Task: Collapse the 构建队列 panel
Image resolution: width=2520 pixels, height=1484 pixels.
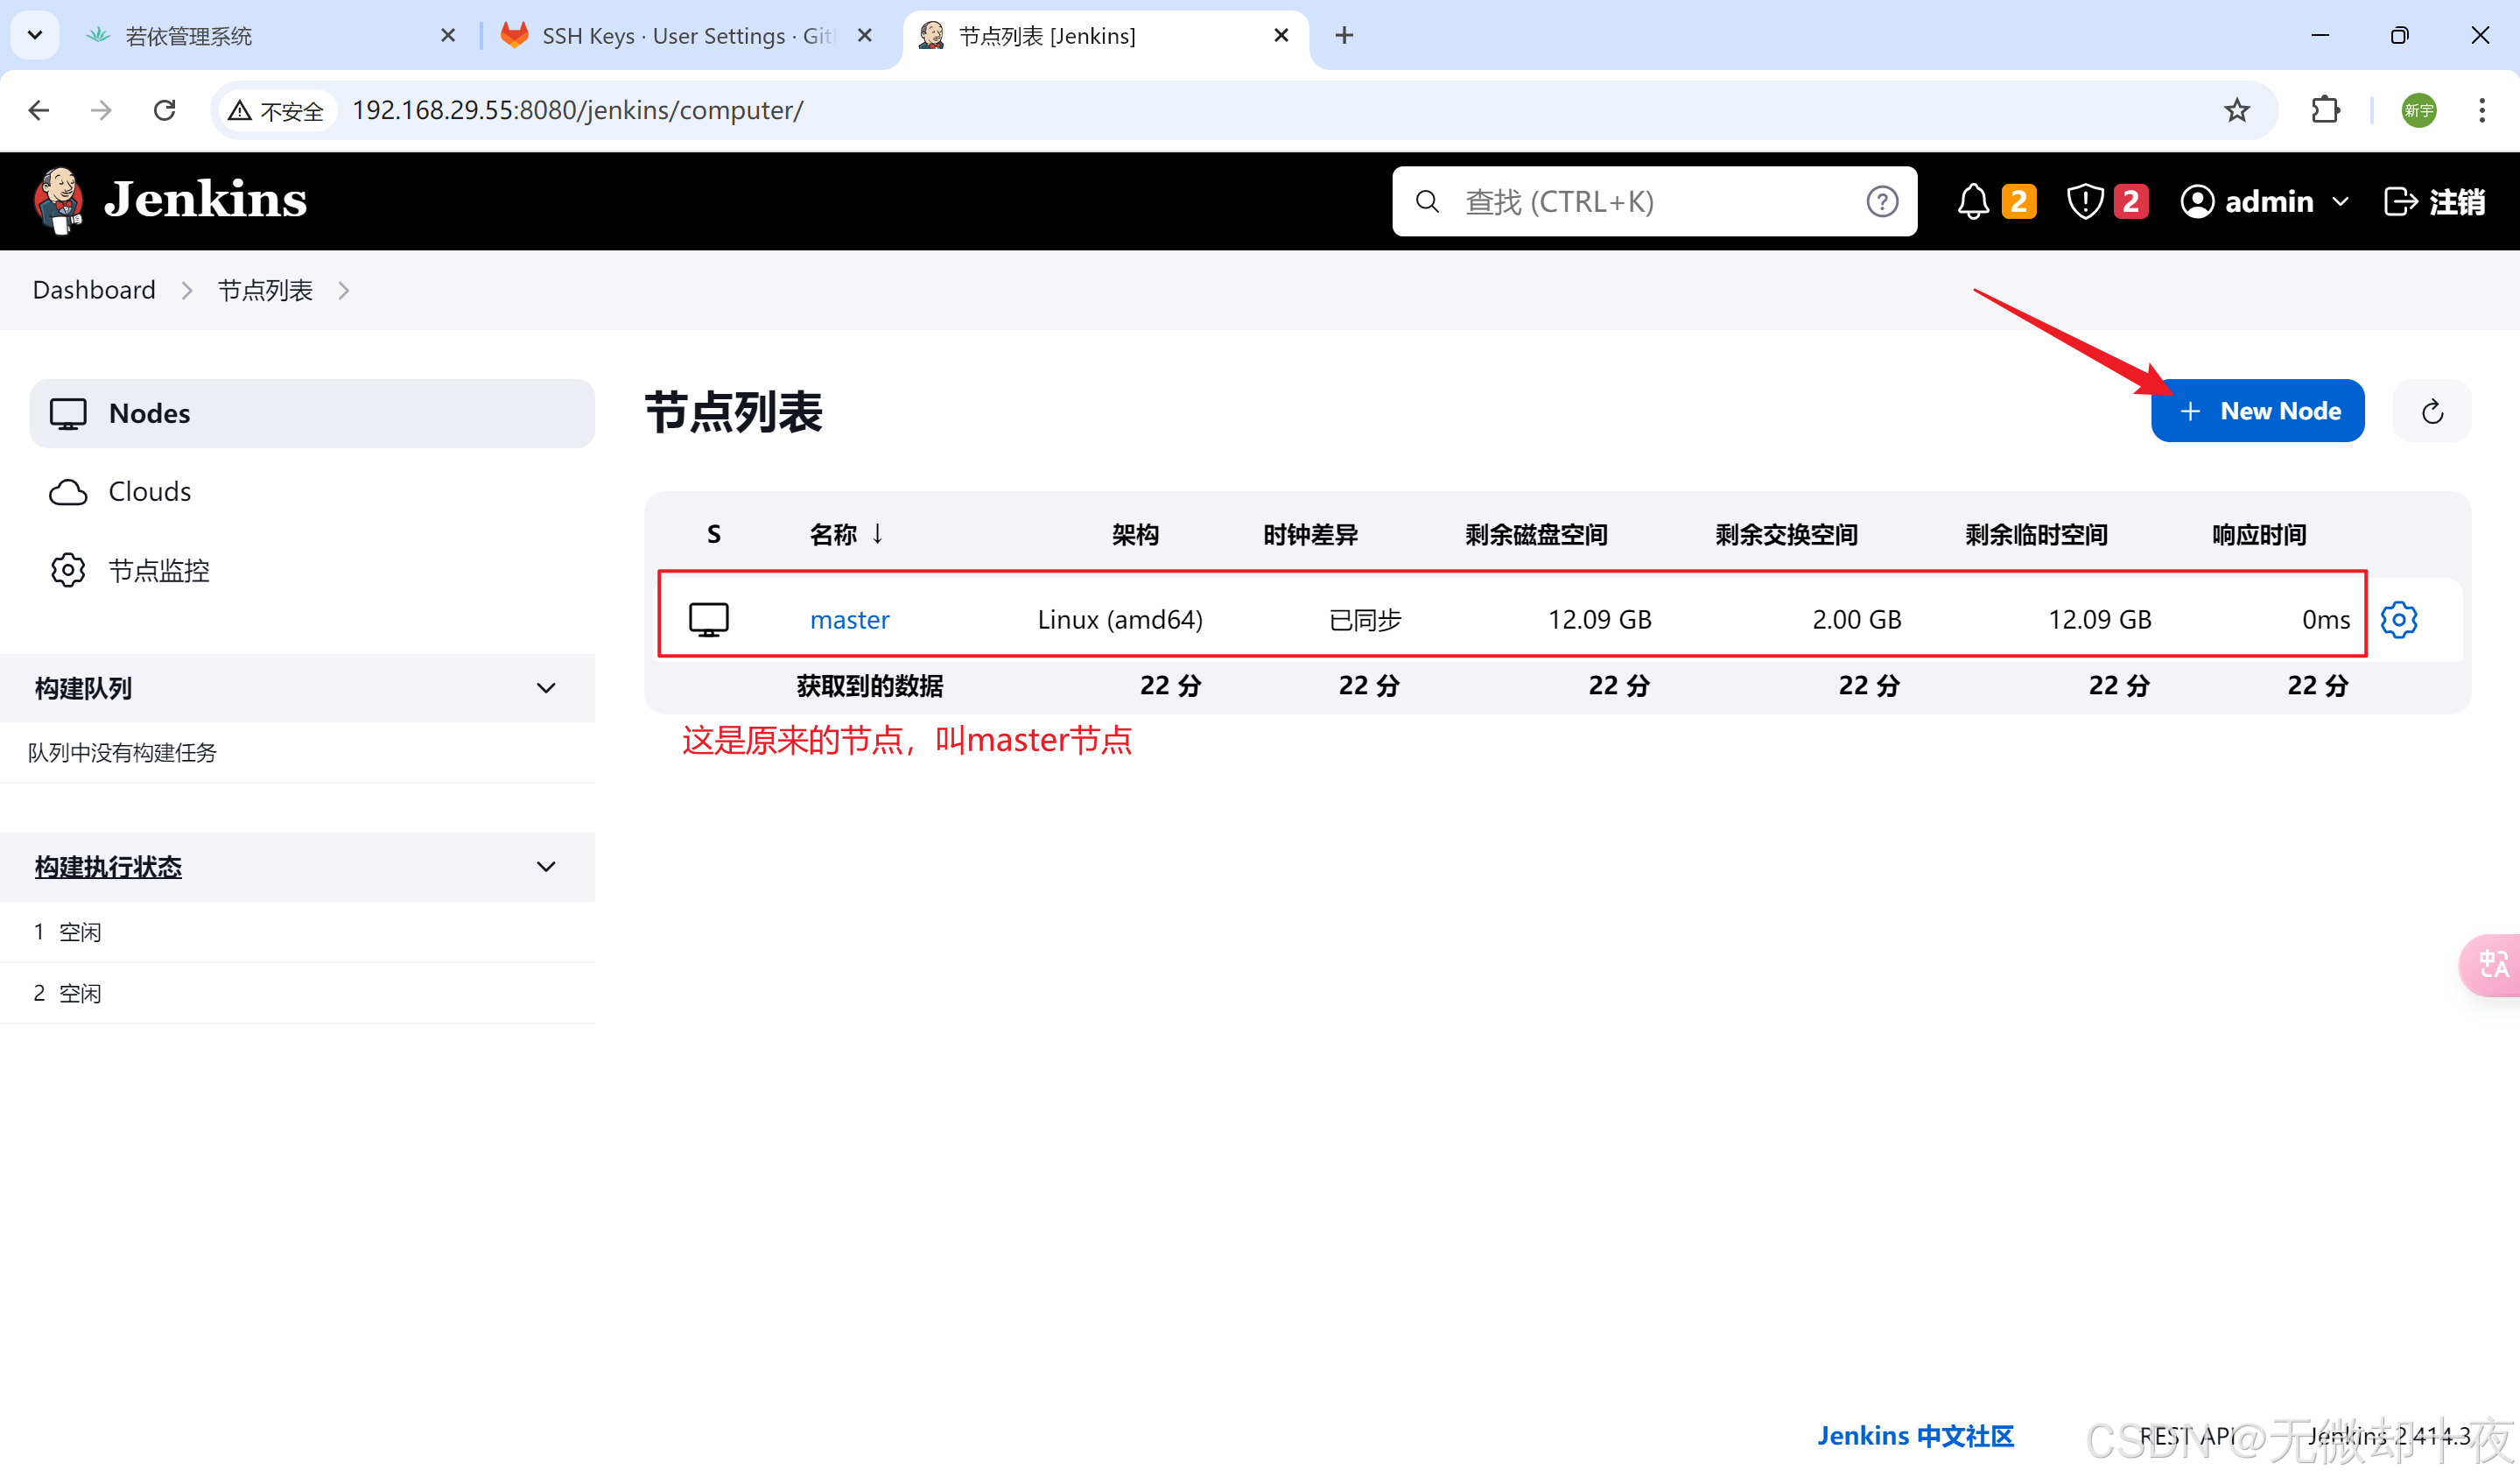Action: [x=546, y=688]
